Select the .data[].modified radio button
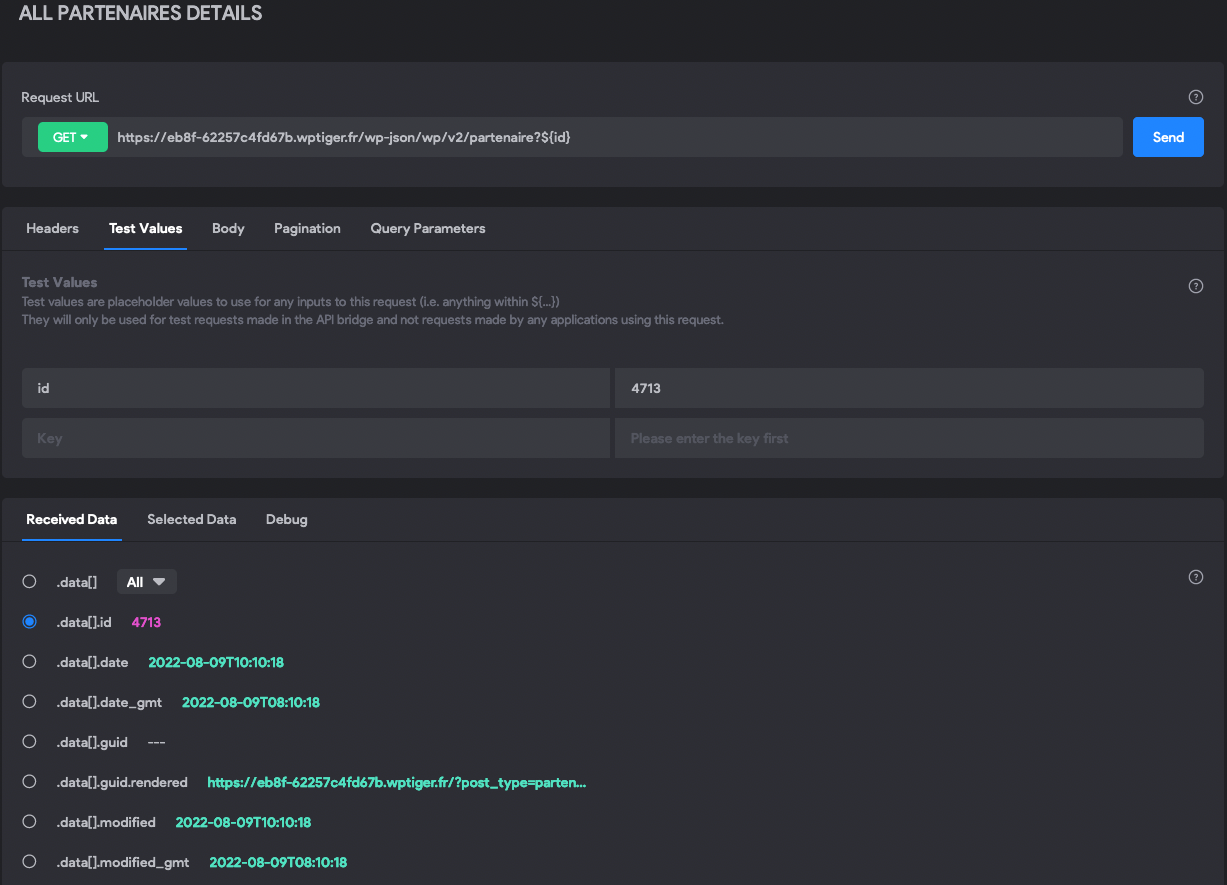Screen dimensions: 1227x885 click(x=29, y=822)
